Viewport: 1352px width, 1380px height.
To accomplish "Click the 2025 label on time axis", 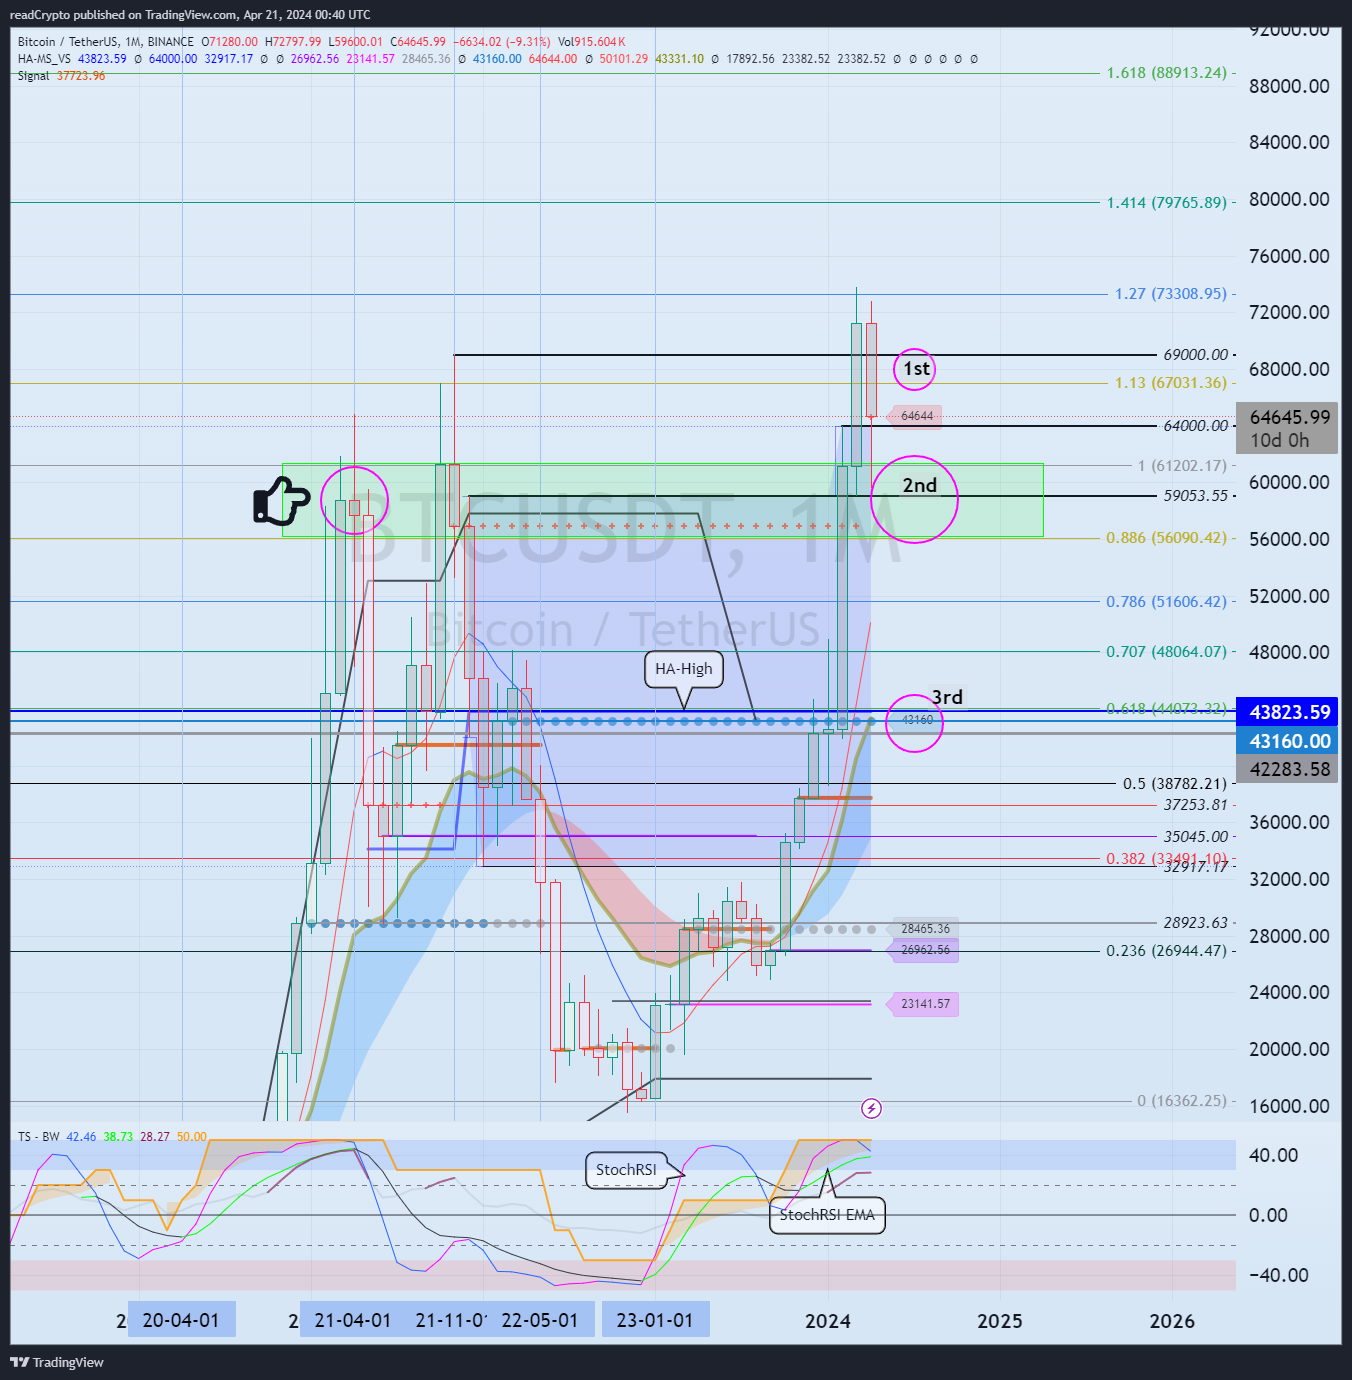I will tap(1000, 1321).
